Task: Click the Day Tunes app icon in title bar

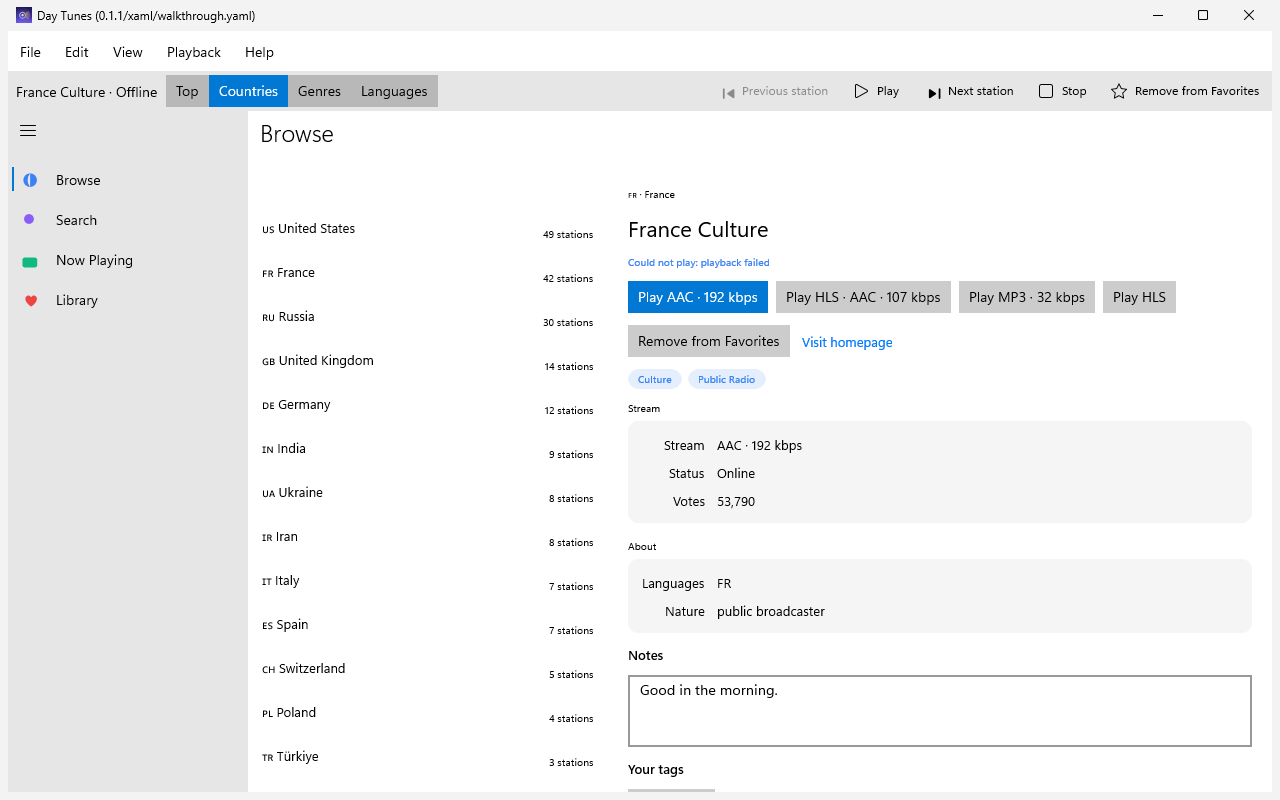Action: pos(24,15)
